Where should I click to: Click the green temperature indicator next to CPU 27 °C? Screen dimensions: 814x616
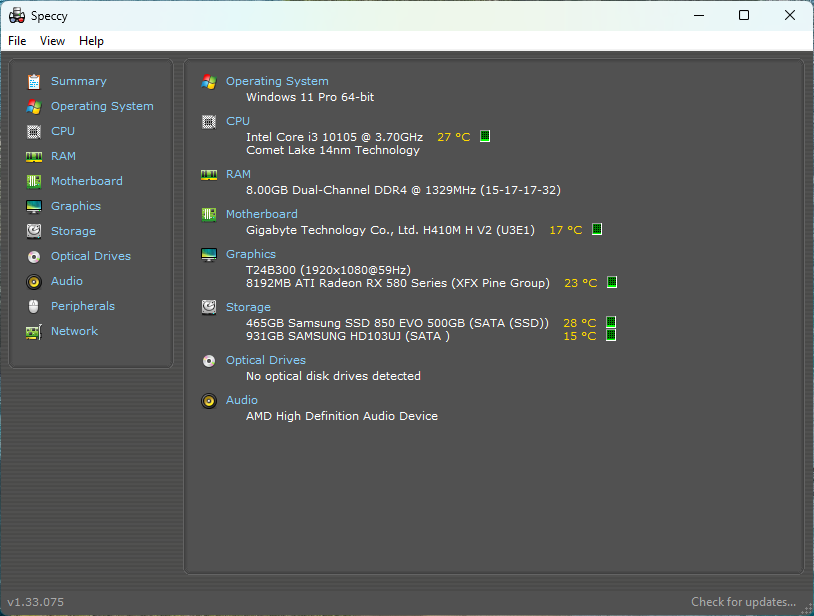point(485,136)
